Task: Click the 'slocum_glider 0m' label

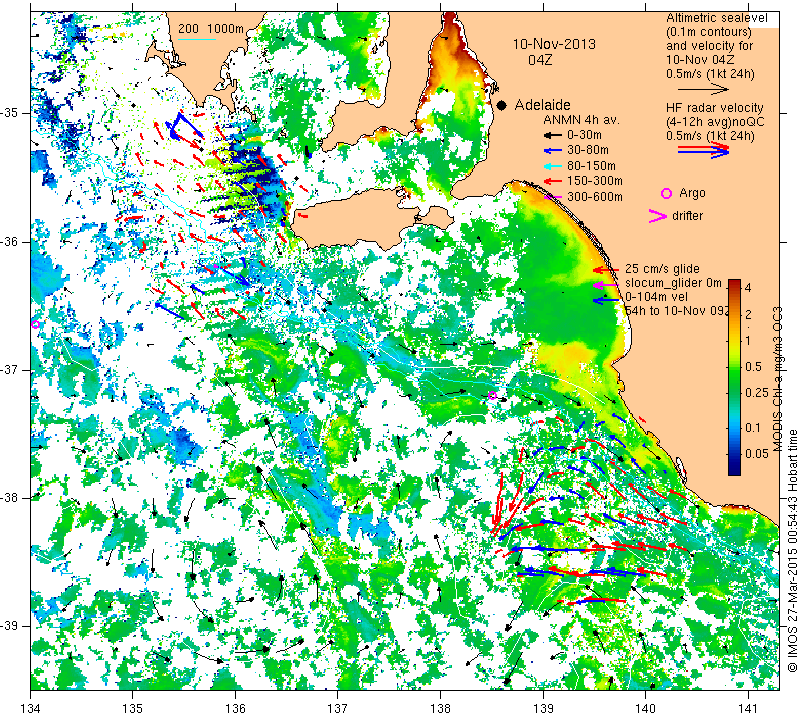Action: tap(673, 283)
